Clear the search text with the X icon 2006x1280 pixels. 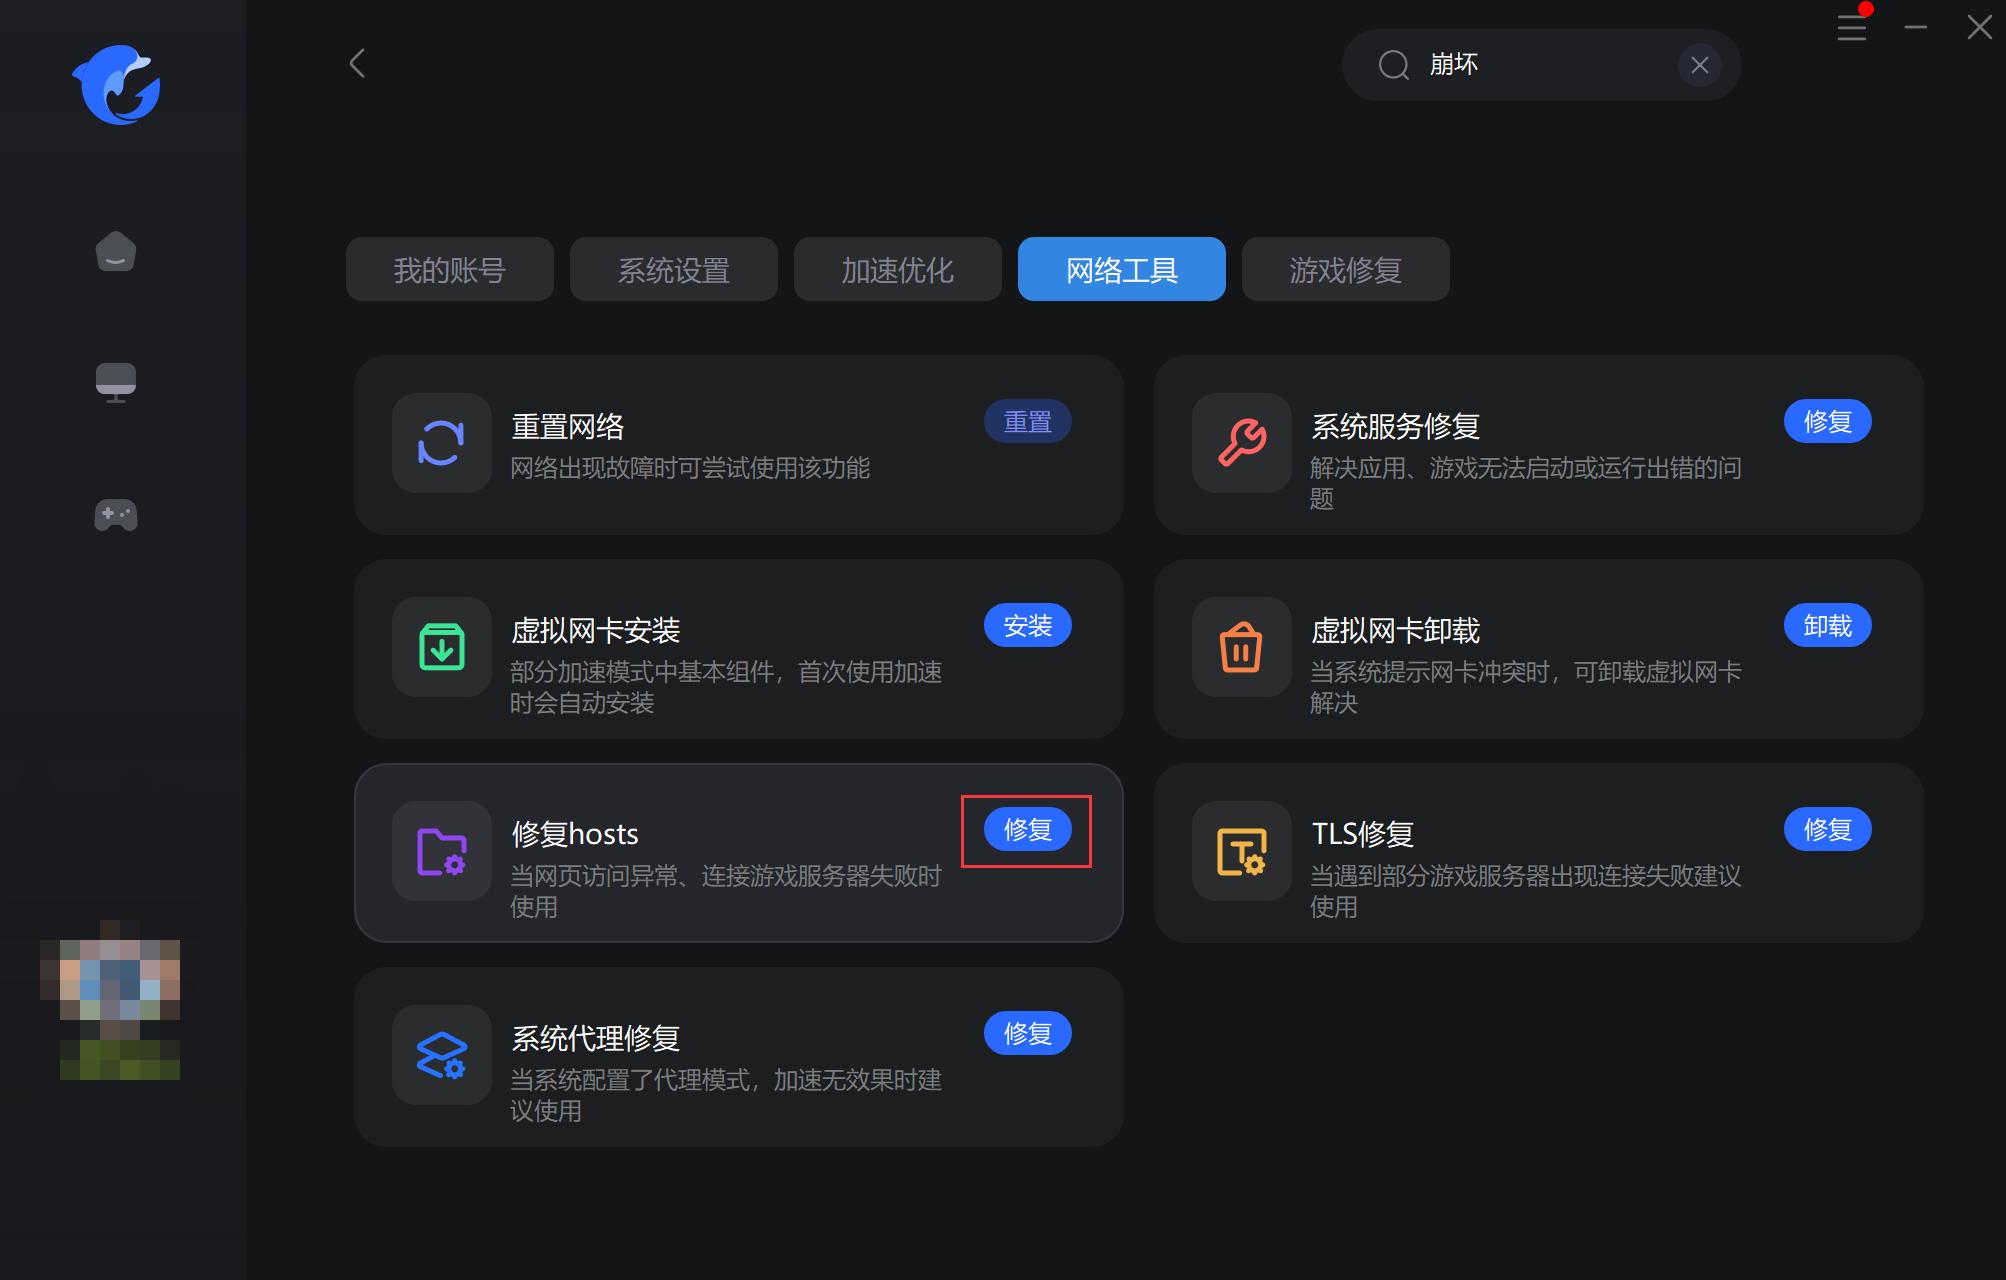point(1699,64)
